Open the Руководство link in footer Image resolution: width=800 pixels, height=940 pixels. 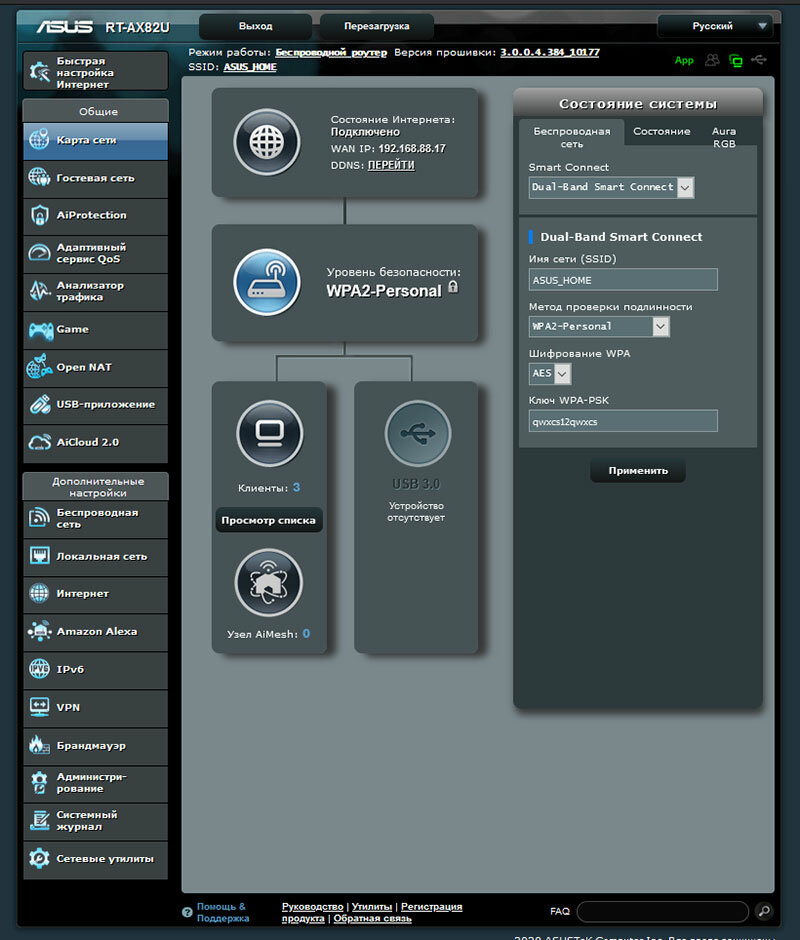tap(312, 907)
